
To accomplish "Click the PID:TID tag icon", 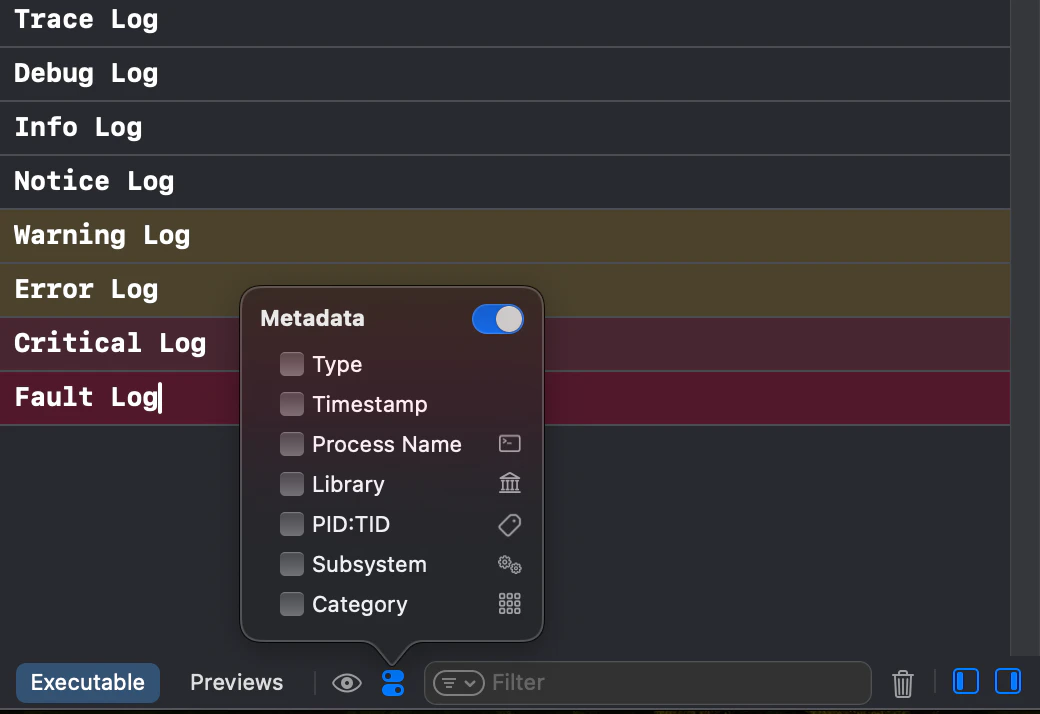I will tap(509, 525).
